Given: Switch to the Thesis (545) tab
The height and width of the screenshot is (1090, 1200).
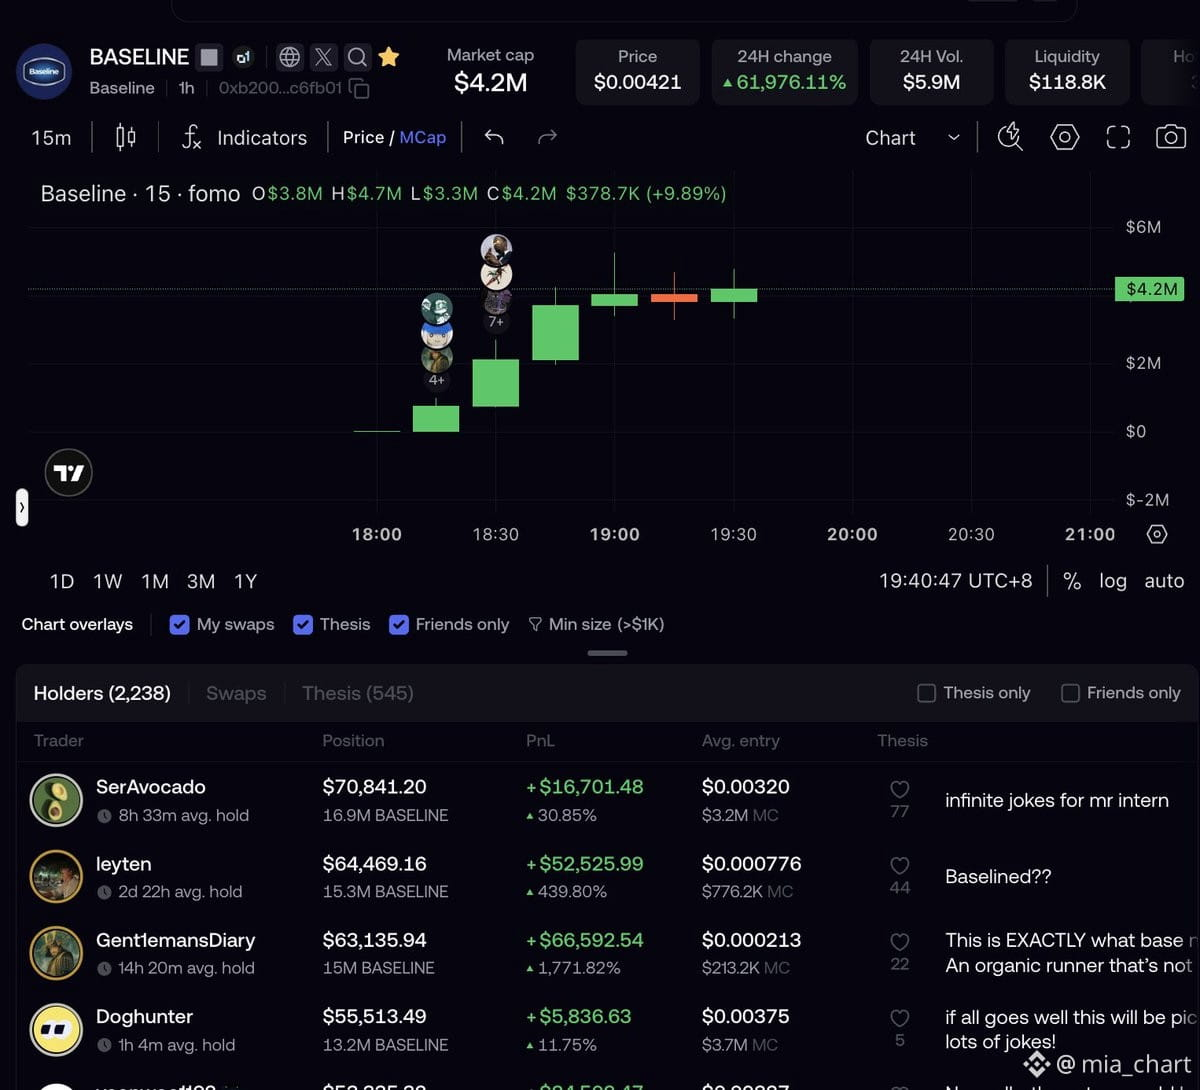Looking at the screenshot, I should [358, 693].
